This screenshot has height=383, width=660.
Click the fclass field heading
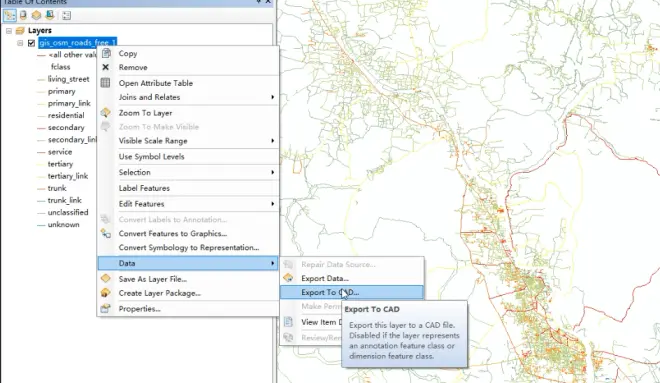(x=61, y=67)
